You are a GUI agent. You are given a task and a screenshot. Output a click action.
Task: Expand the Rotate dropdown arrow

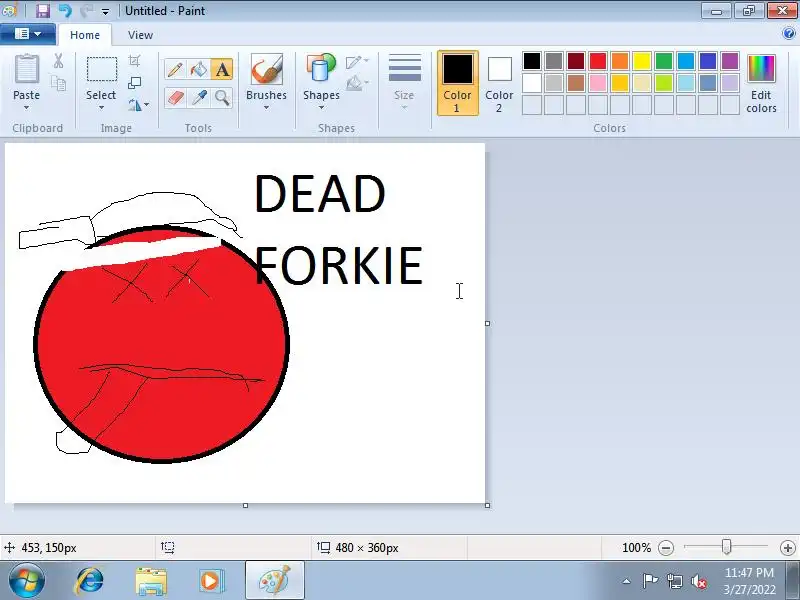coord(147,105)
